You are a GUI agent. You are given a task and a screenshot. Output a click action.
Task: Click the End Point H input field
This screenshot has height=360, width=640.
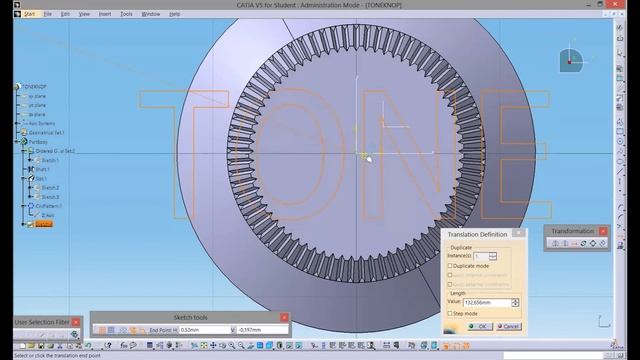(x=204, y=330)
